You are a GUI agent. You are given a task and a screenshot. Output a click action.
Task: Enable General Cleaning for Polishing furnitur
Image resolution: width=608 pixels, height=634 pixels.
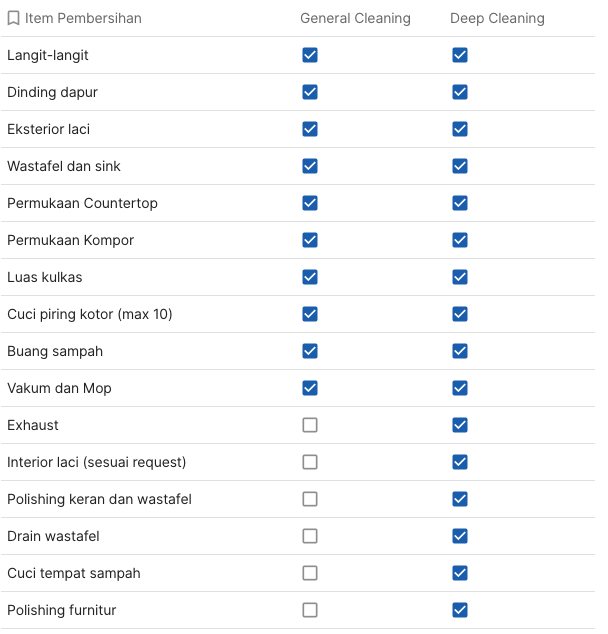pyautogui.click(x=310, y=610)
